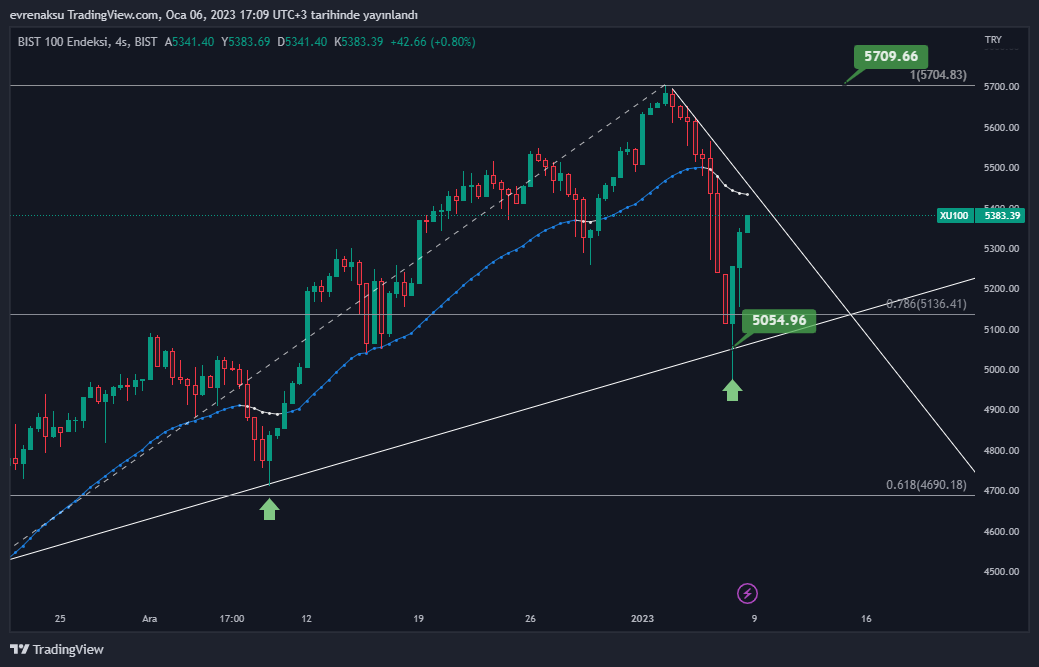Screen dimensions: 1039x667
Task: Click the evrenaksu publisher header text
Action: (x=213, y=15)
